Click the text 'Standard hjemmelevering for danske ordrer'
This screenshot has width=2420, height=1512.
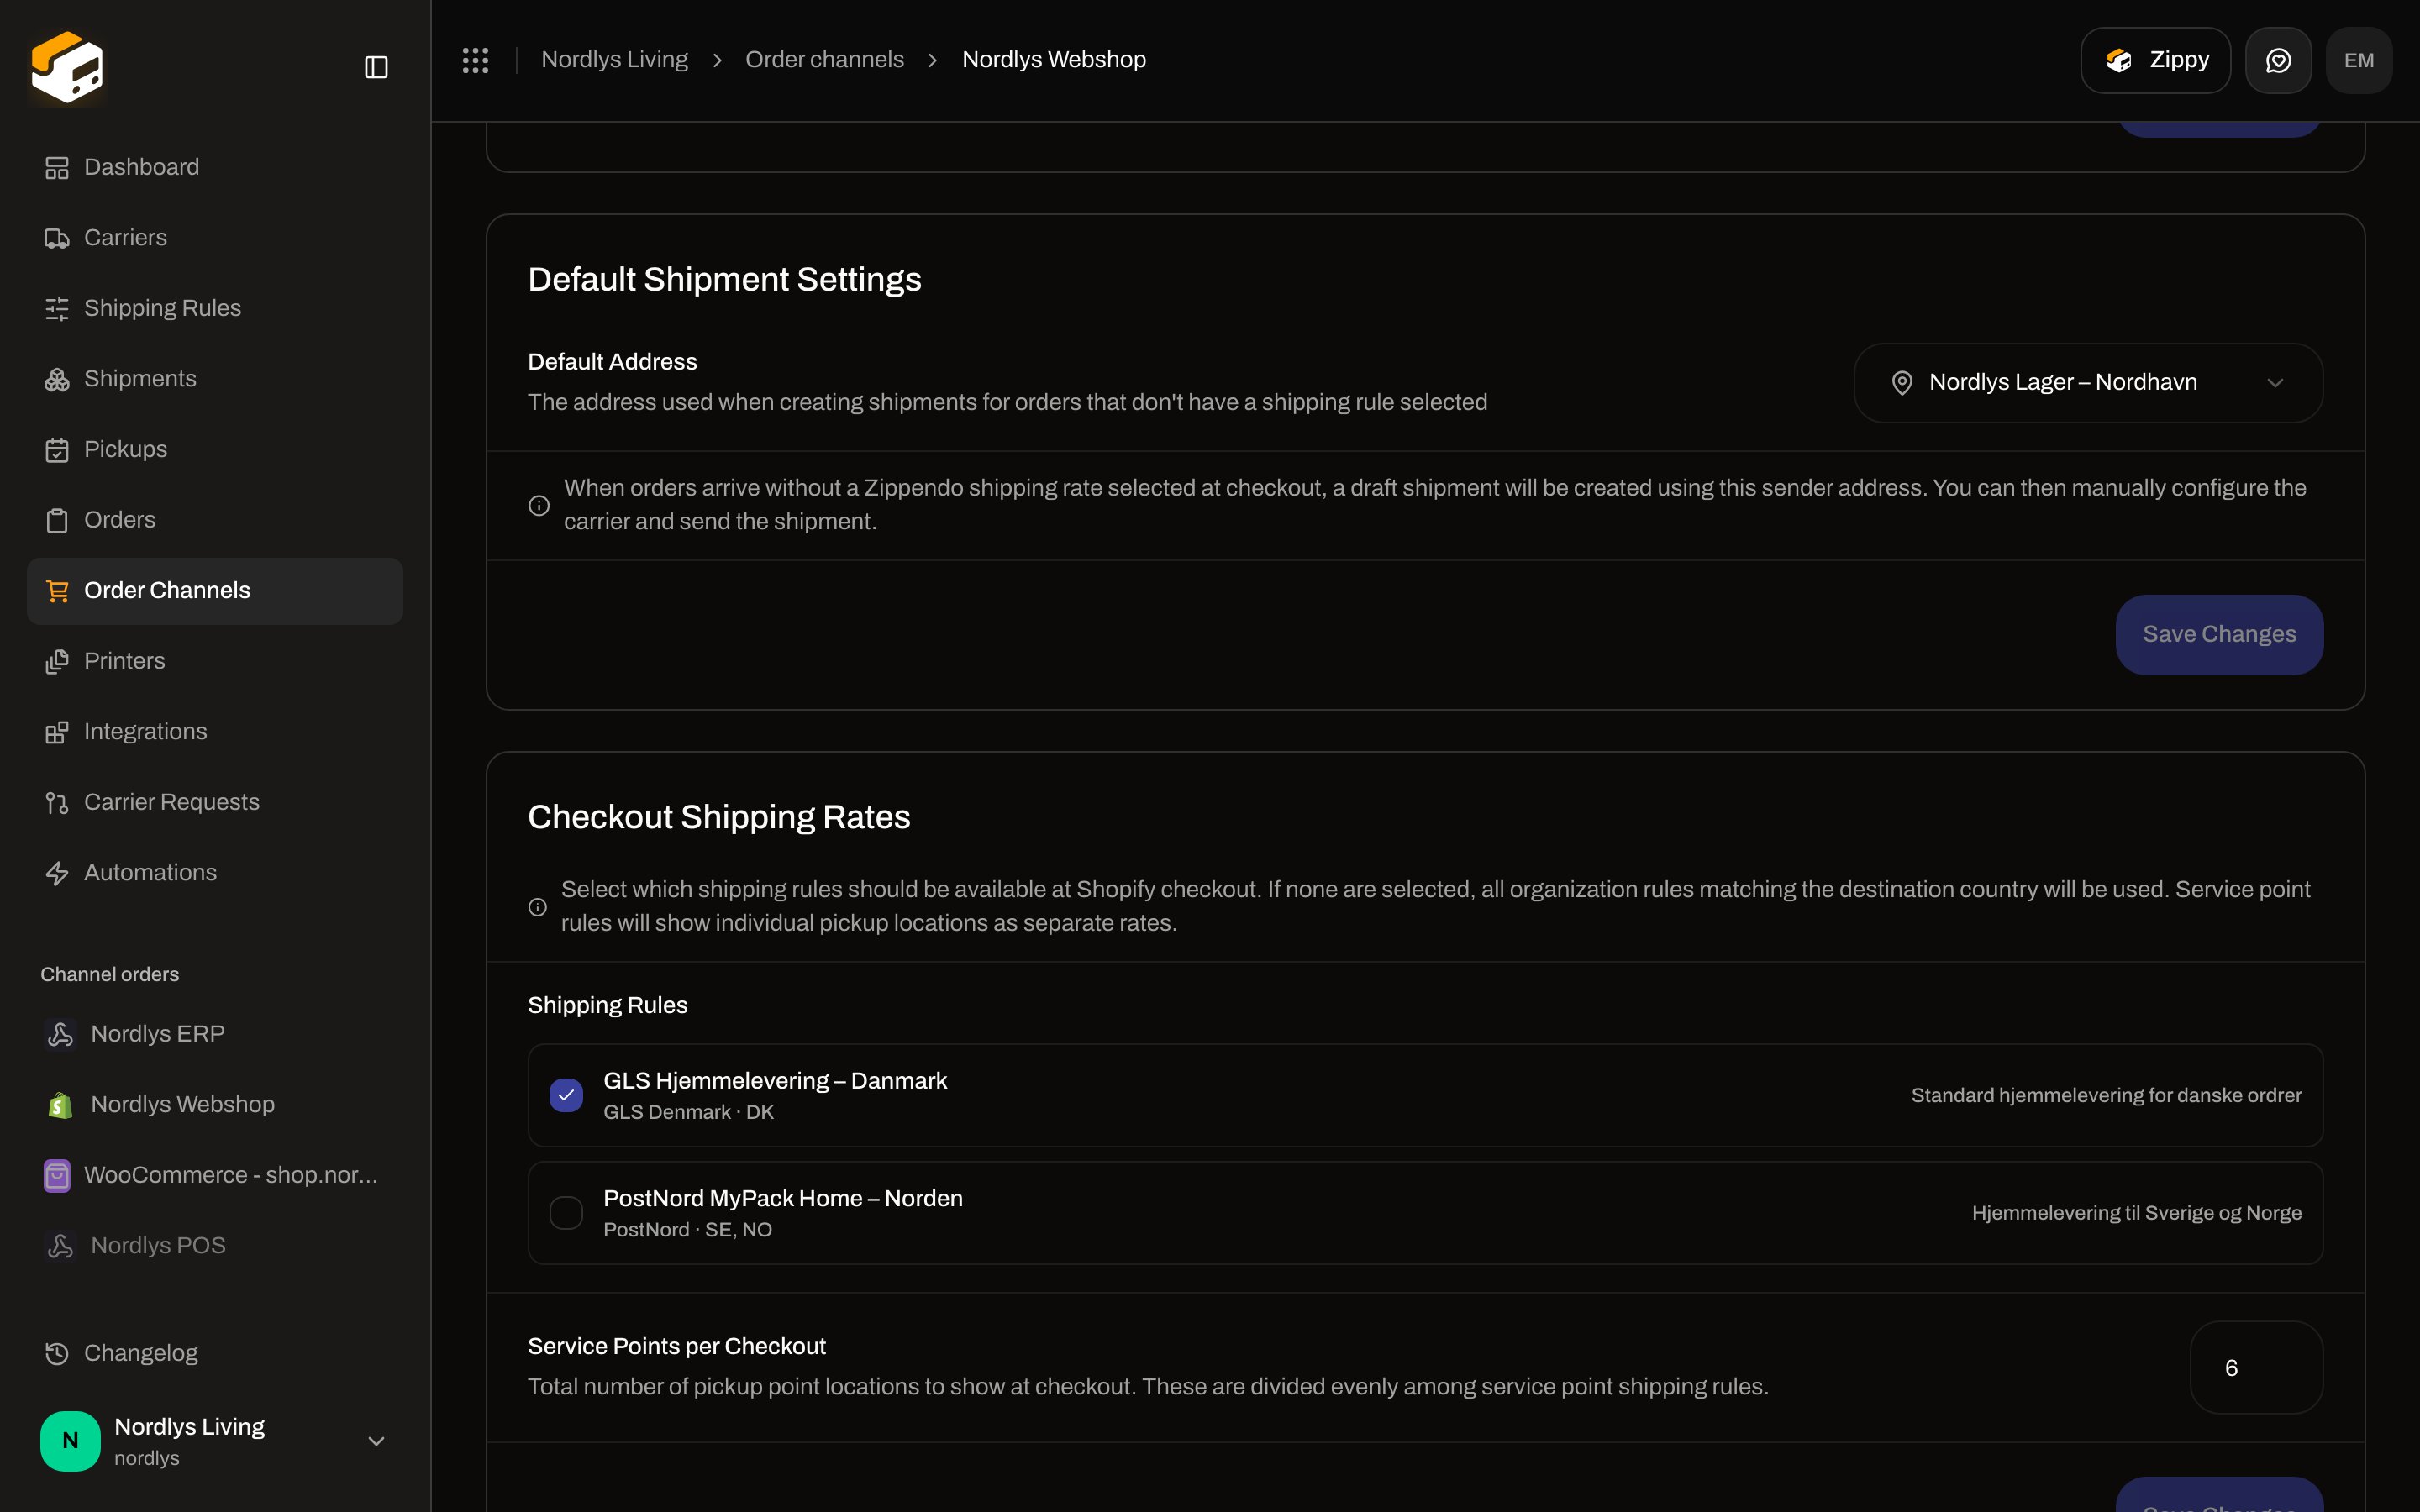2106,1095
